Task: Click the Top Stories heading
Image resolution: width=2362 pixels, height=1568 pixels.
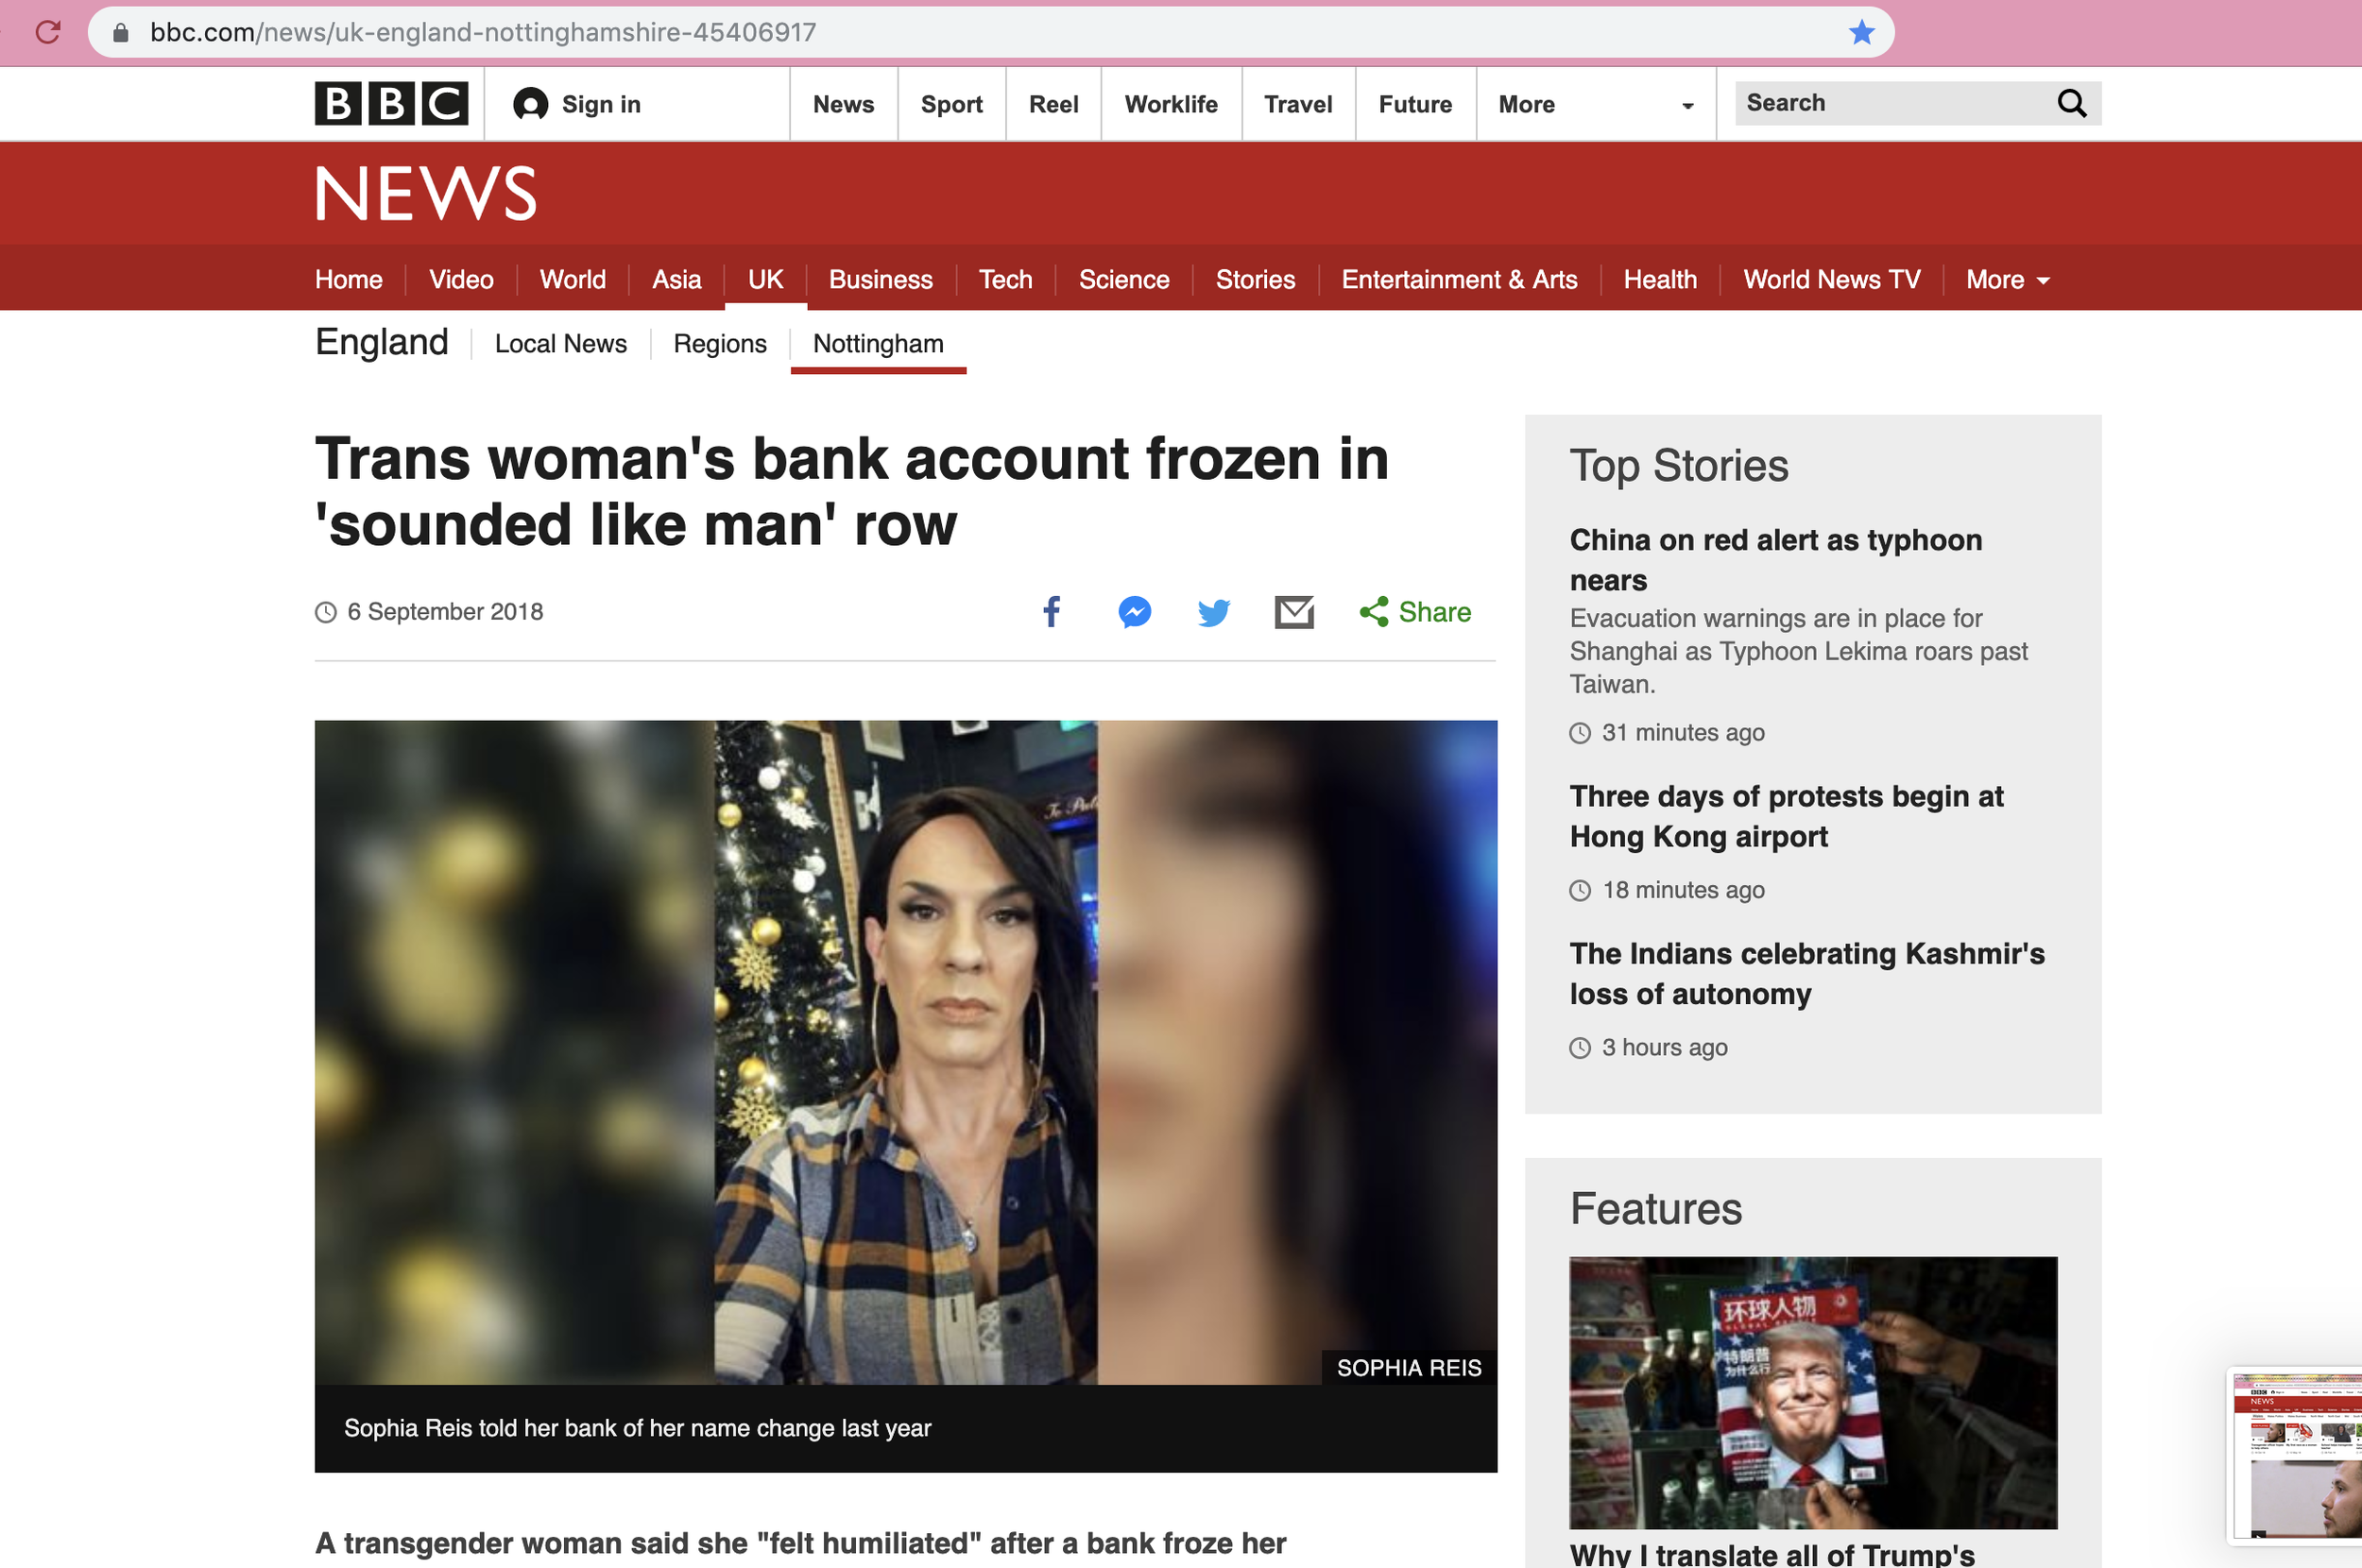Action: point(1679,466)
